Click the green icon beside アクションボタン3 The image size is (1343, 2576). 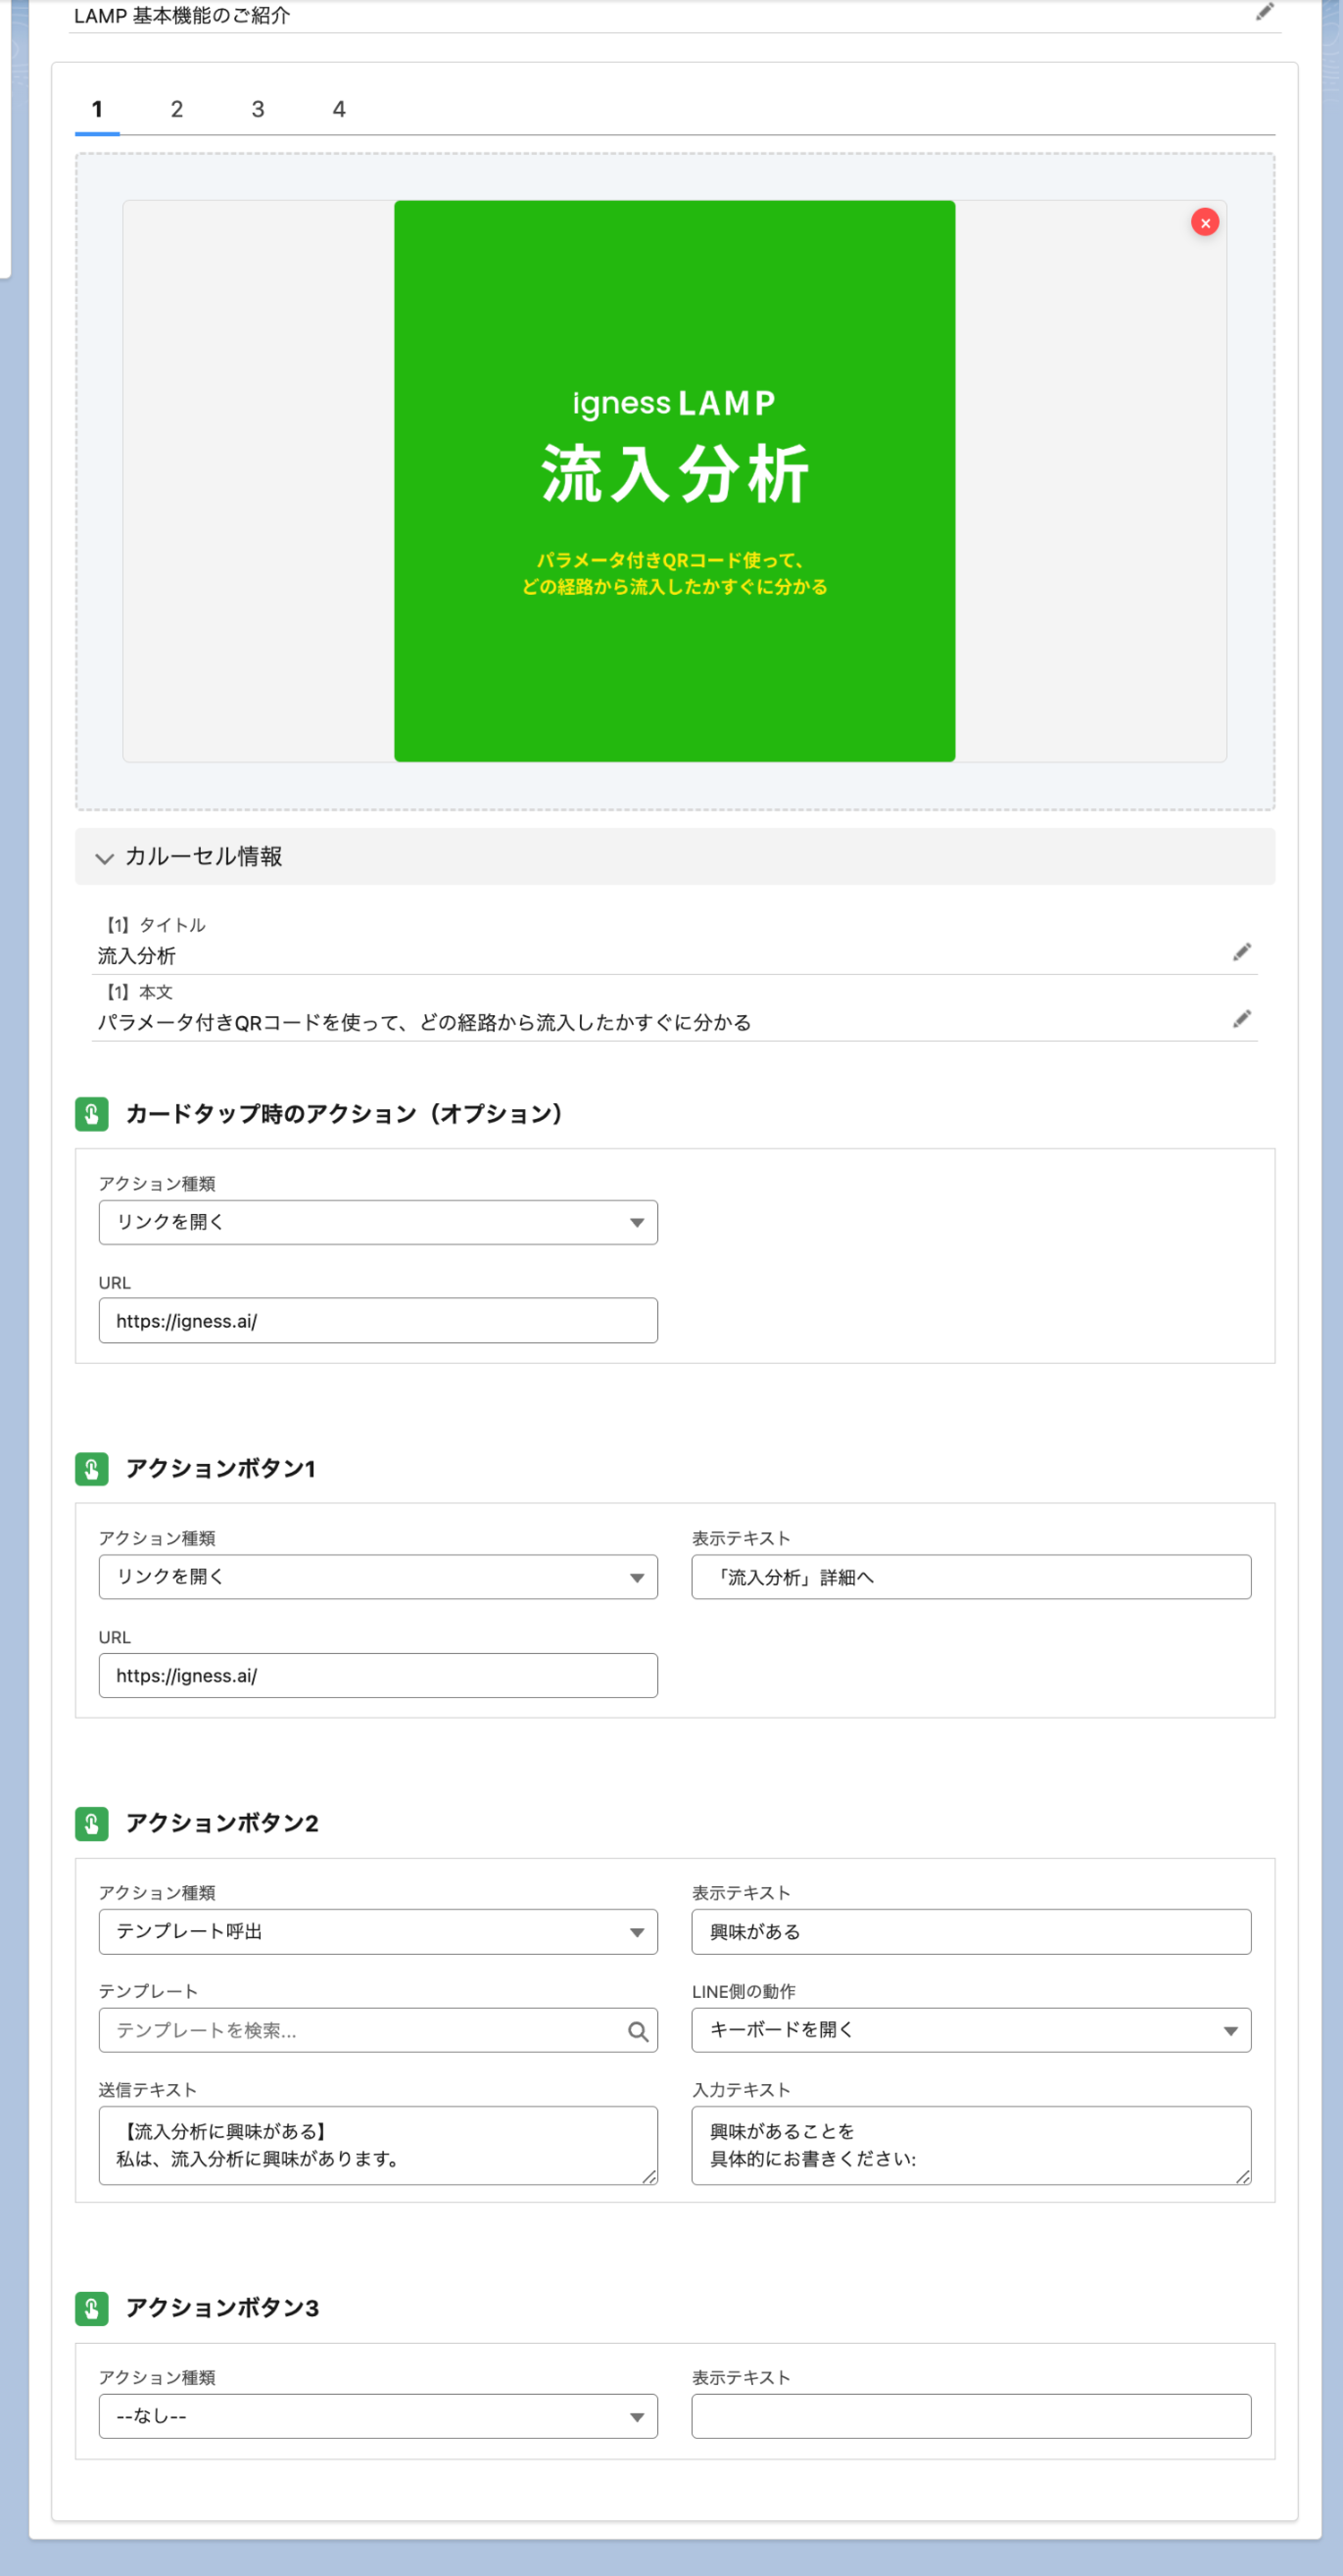tap(91, 2308)
